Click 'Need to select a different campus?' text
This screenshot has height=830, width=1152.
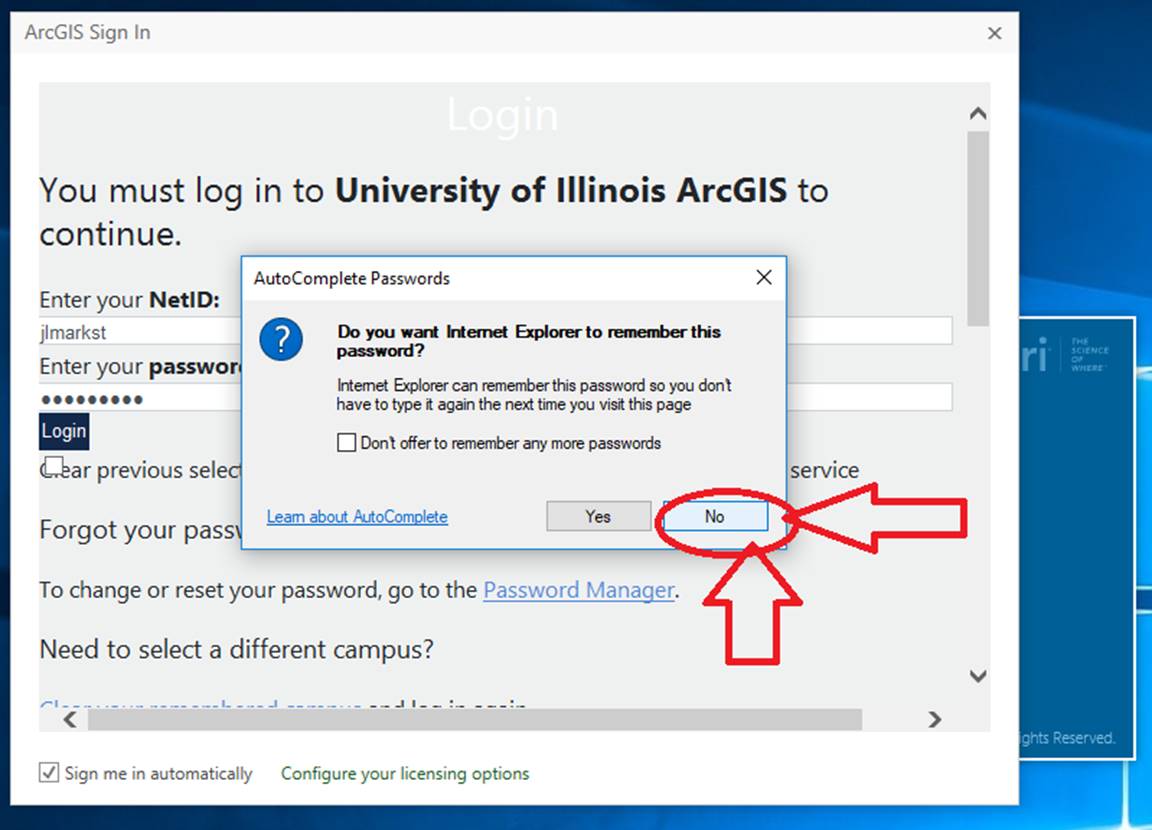coord(237,649)
